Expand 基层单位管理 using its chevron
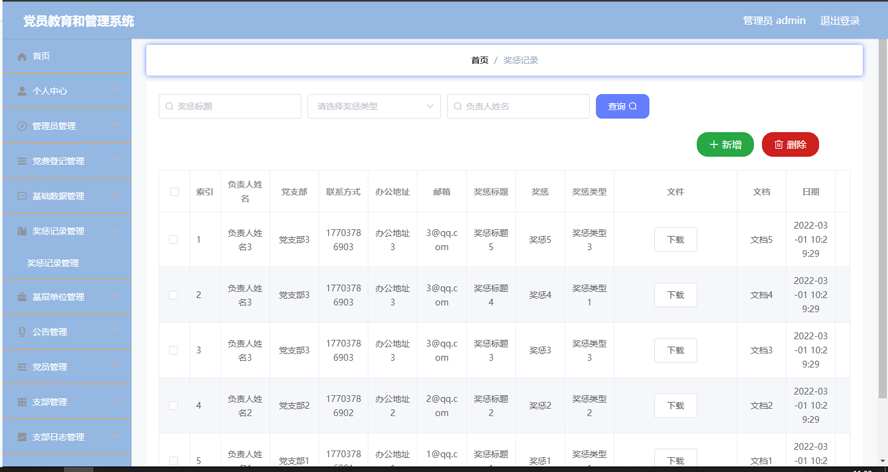 (116, 296)
